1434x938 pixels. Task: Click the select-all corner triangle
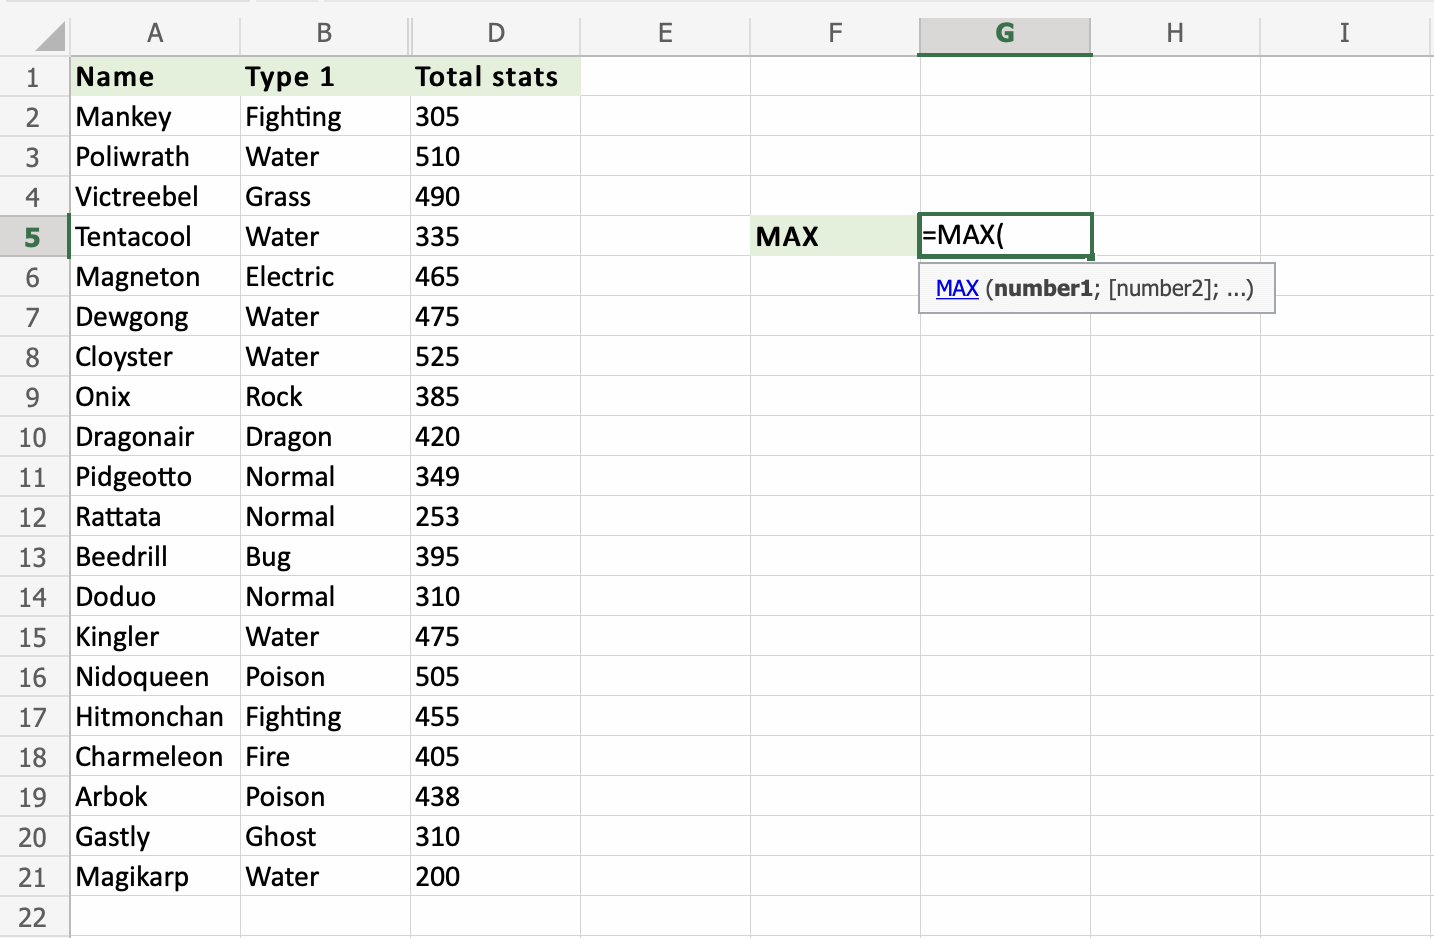[x=49, y=37]
